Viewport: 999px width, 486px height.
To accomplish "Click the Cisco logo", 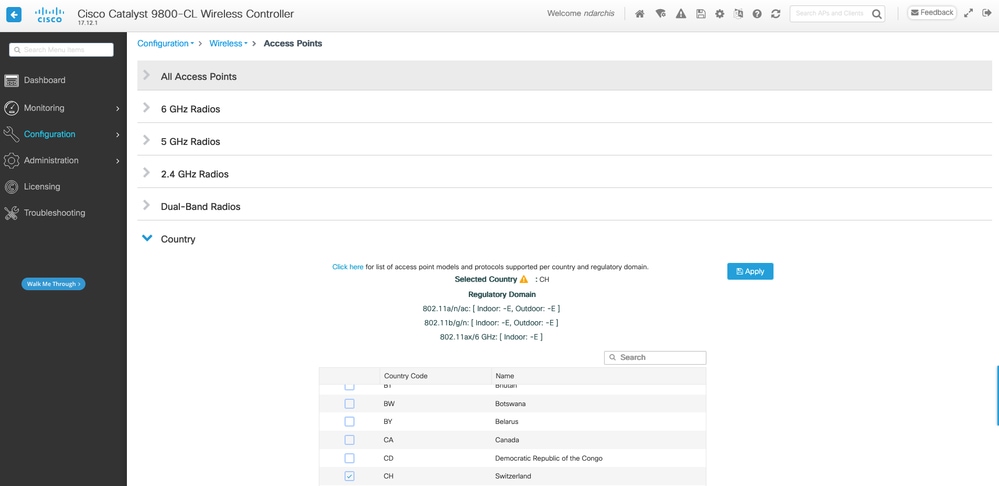I will click(x=50, y=15).
